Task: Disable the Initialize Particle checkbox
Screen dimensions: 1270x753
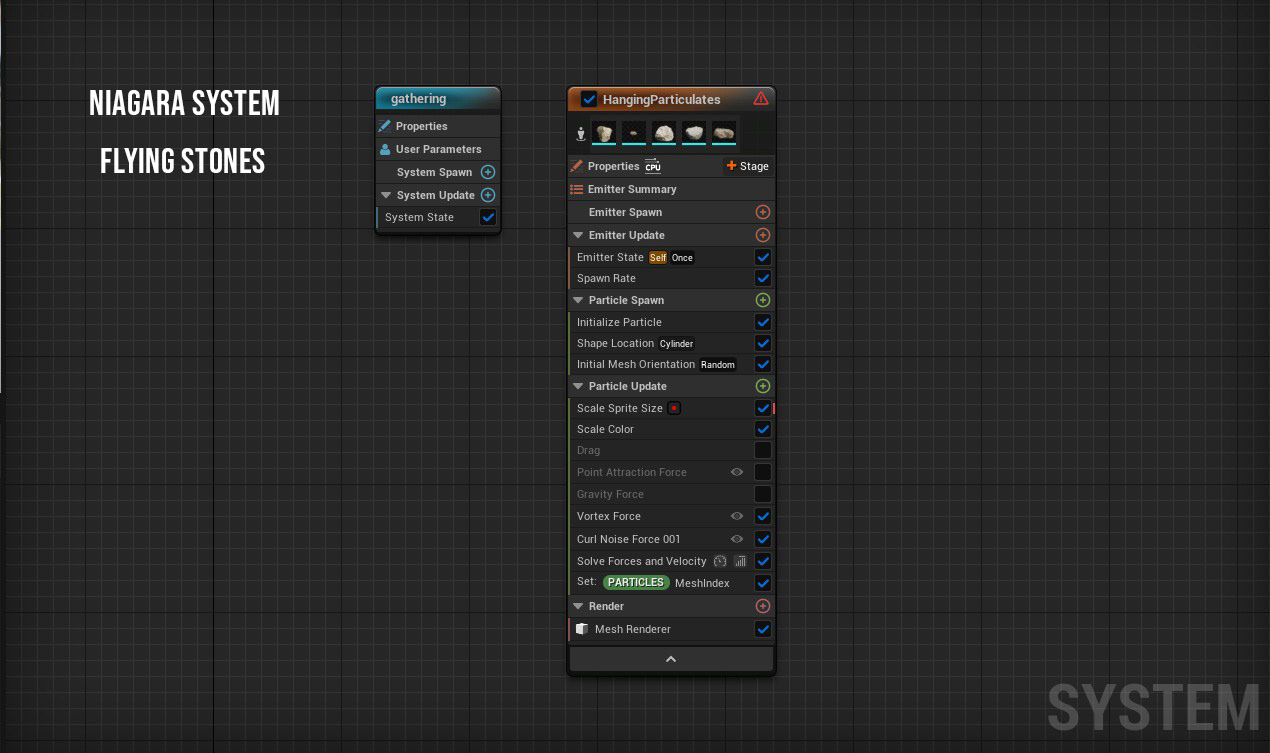Action: pos(763,322)
